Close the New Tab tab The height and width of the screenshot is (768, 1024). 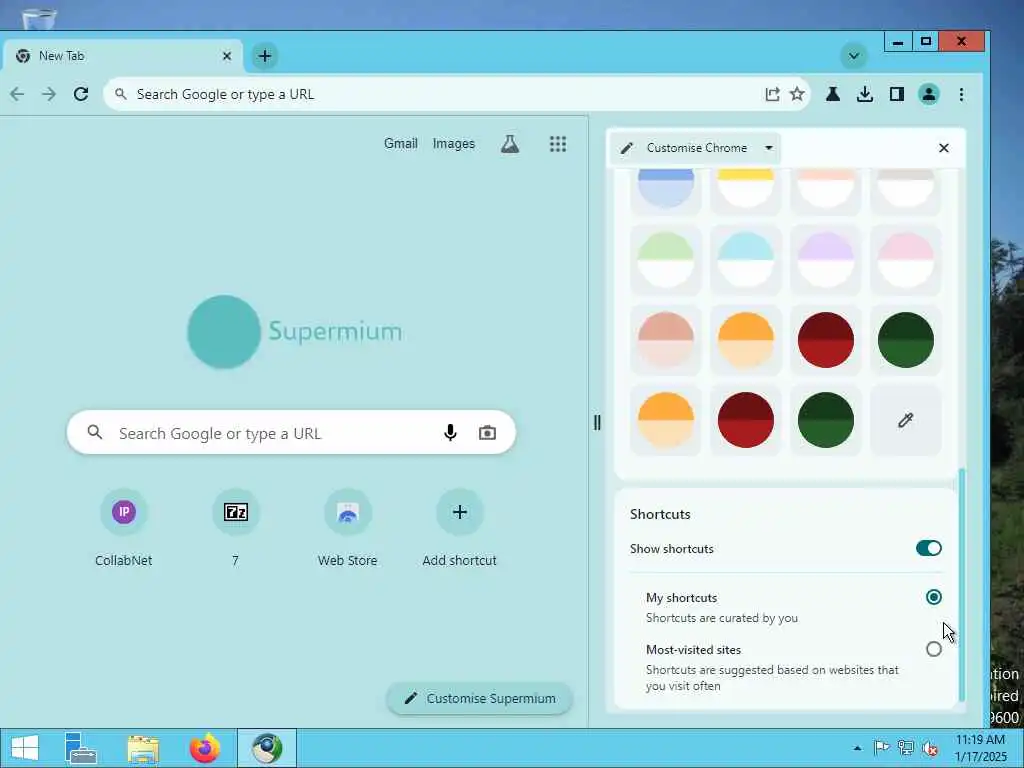pos(227,56)
